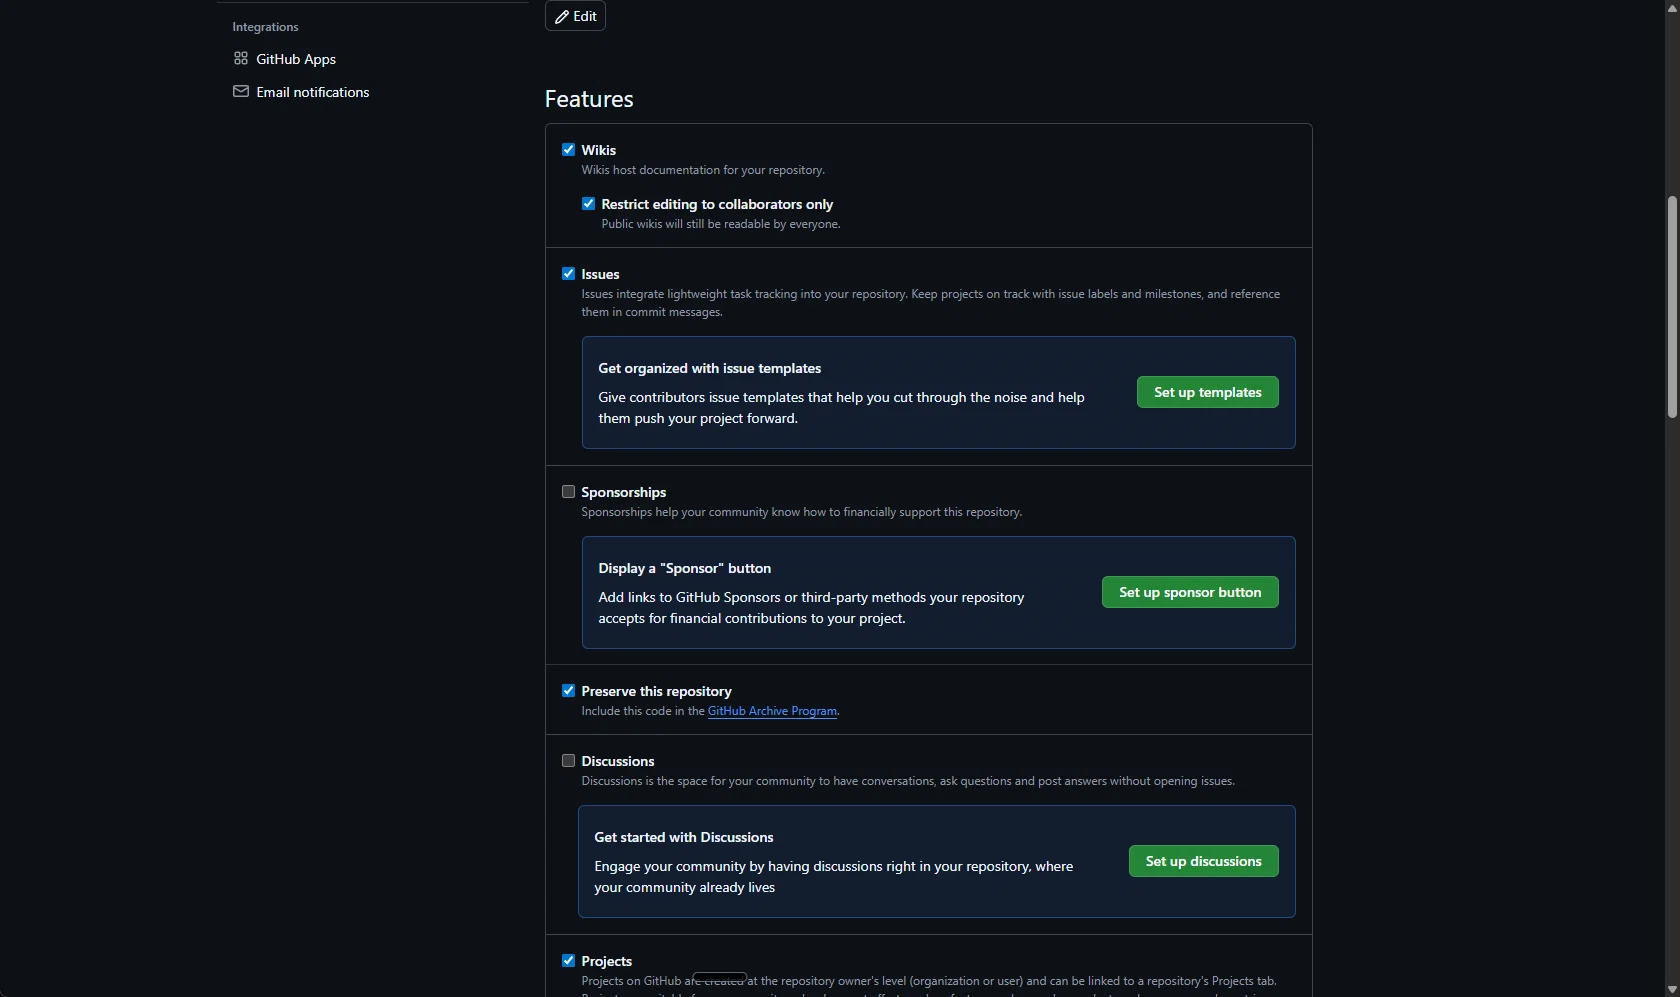Open the GitHub Archive Program link

coord(772,711)
